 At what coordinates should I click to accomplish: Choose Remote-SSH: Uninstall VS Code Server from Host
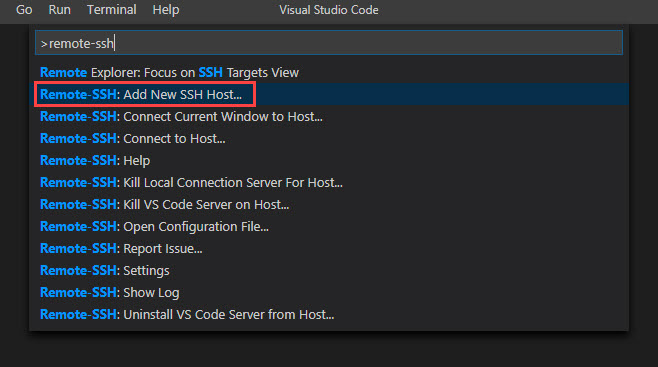click(329, 315)
